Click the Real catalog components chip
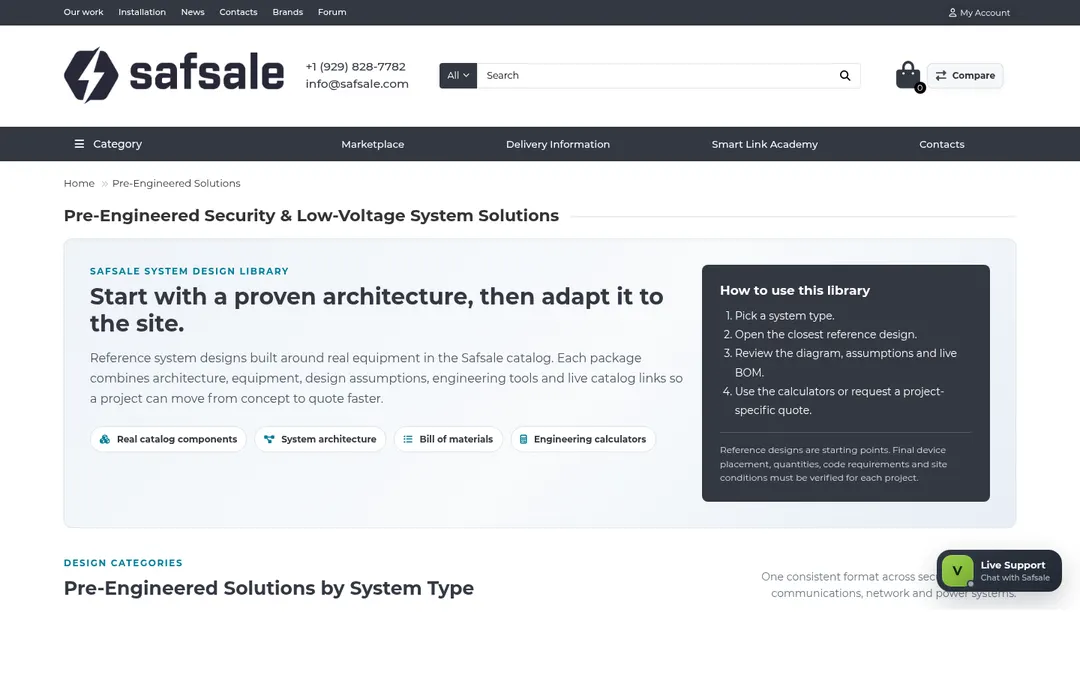The width and height of the screenshot is (1080, 675). [x=168, y=439]
